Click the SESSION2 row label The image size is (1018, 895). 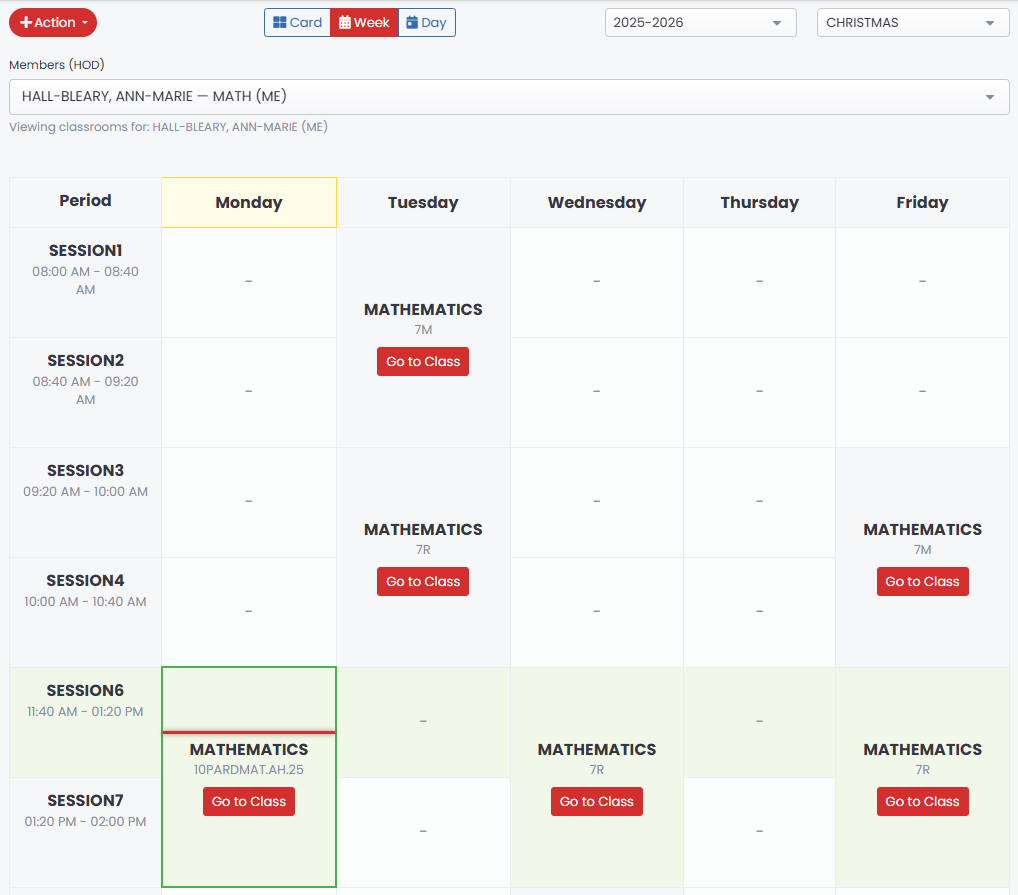[x=85, y=360]
